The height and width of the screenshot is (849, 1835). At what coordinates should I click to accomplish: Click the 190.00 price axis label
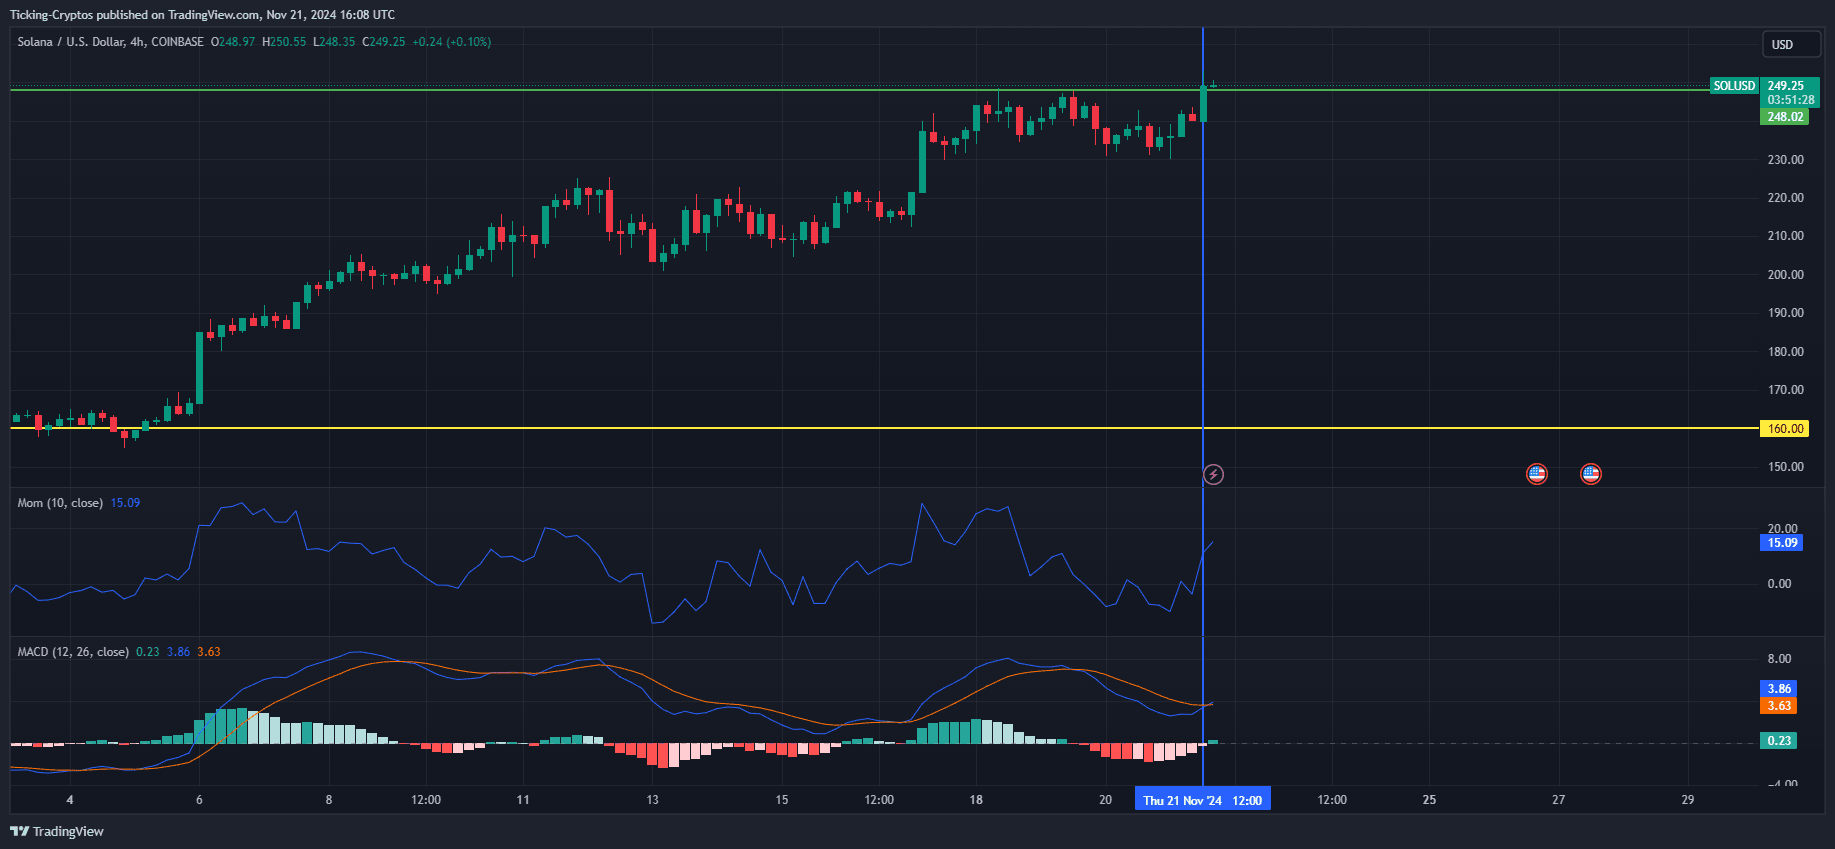tap(1785, 313)
